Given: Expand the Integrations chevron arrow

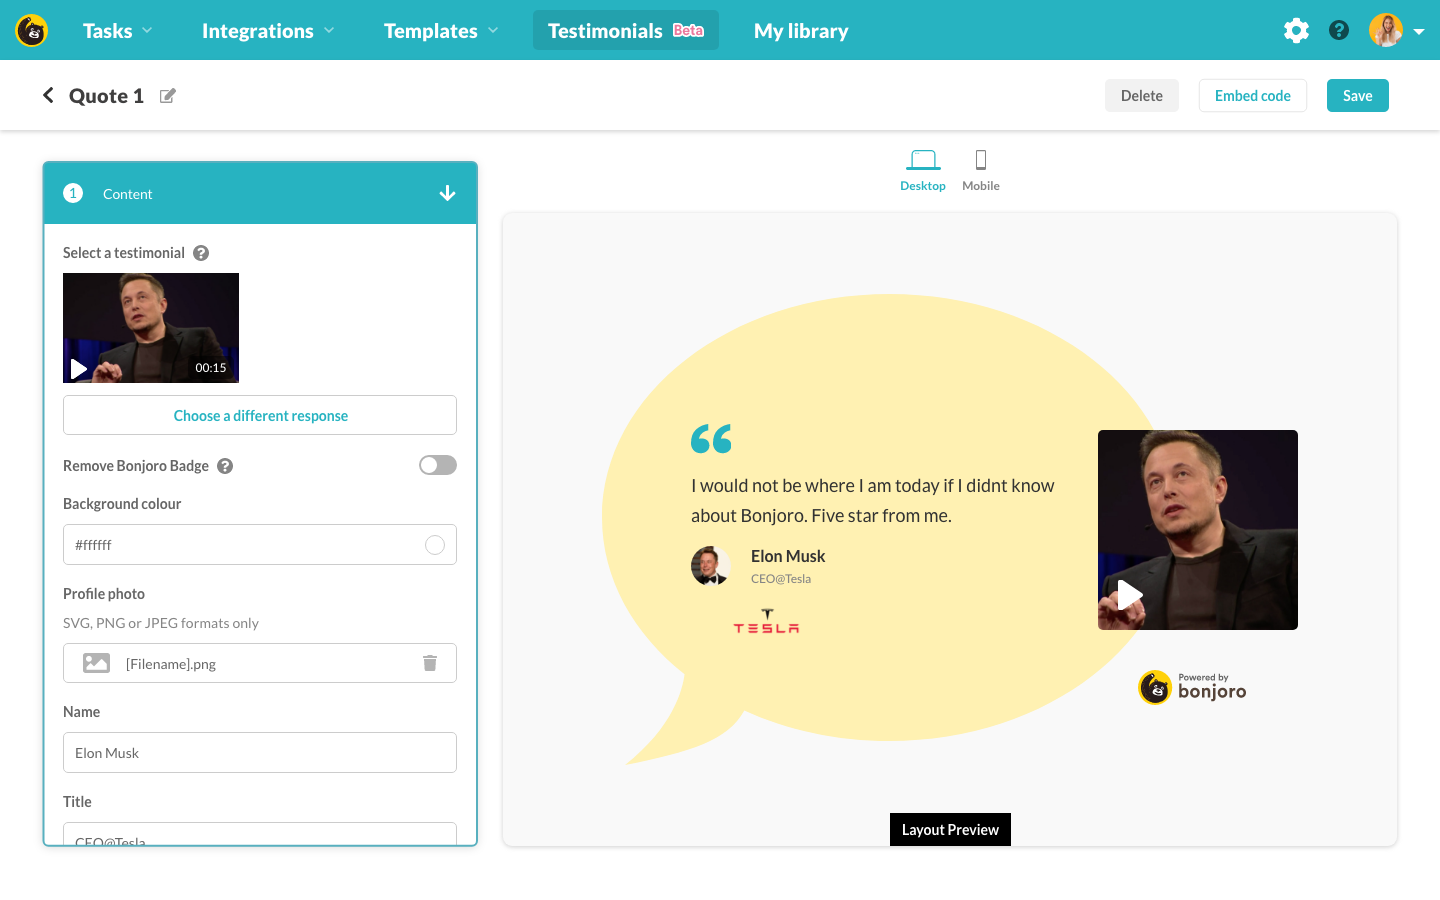Looking at the screenshot, I should [329, 31].
